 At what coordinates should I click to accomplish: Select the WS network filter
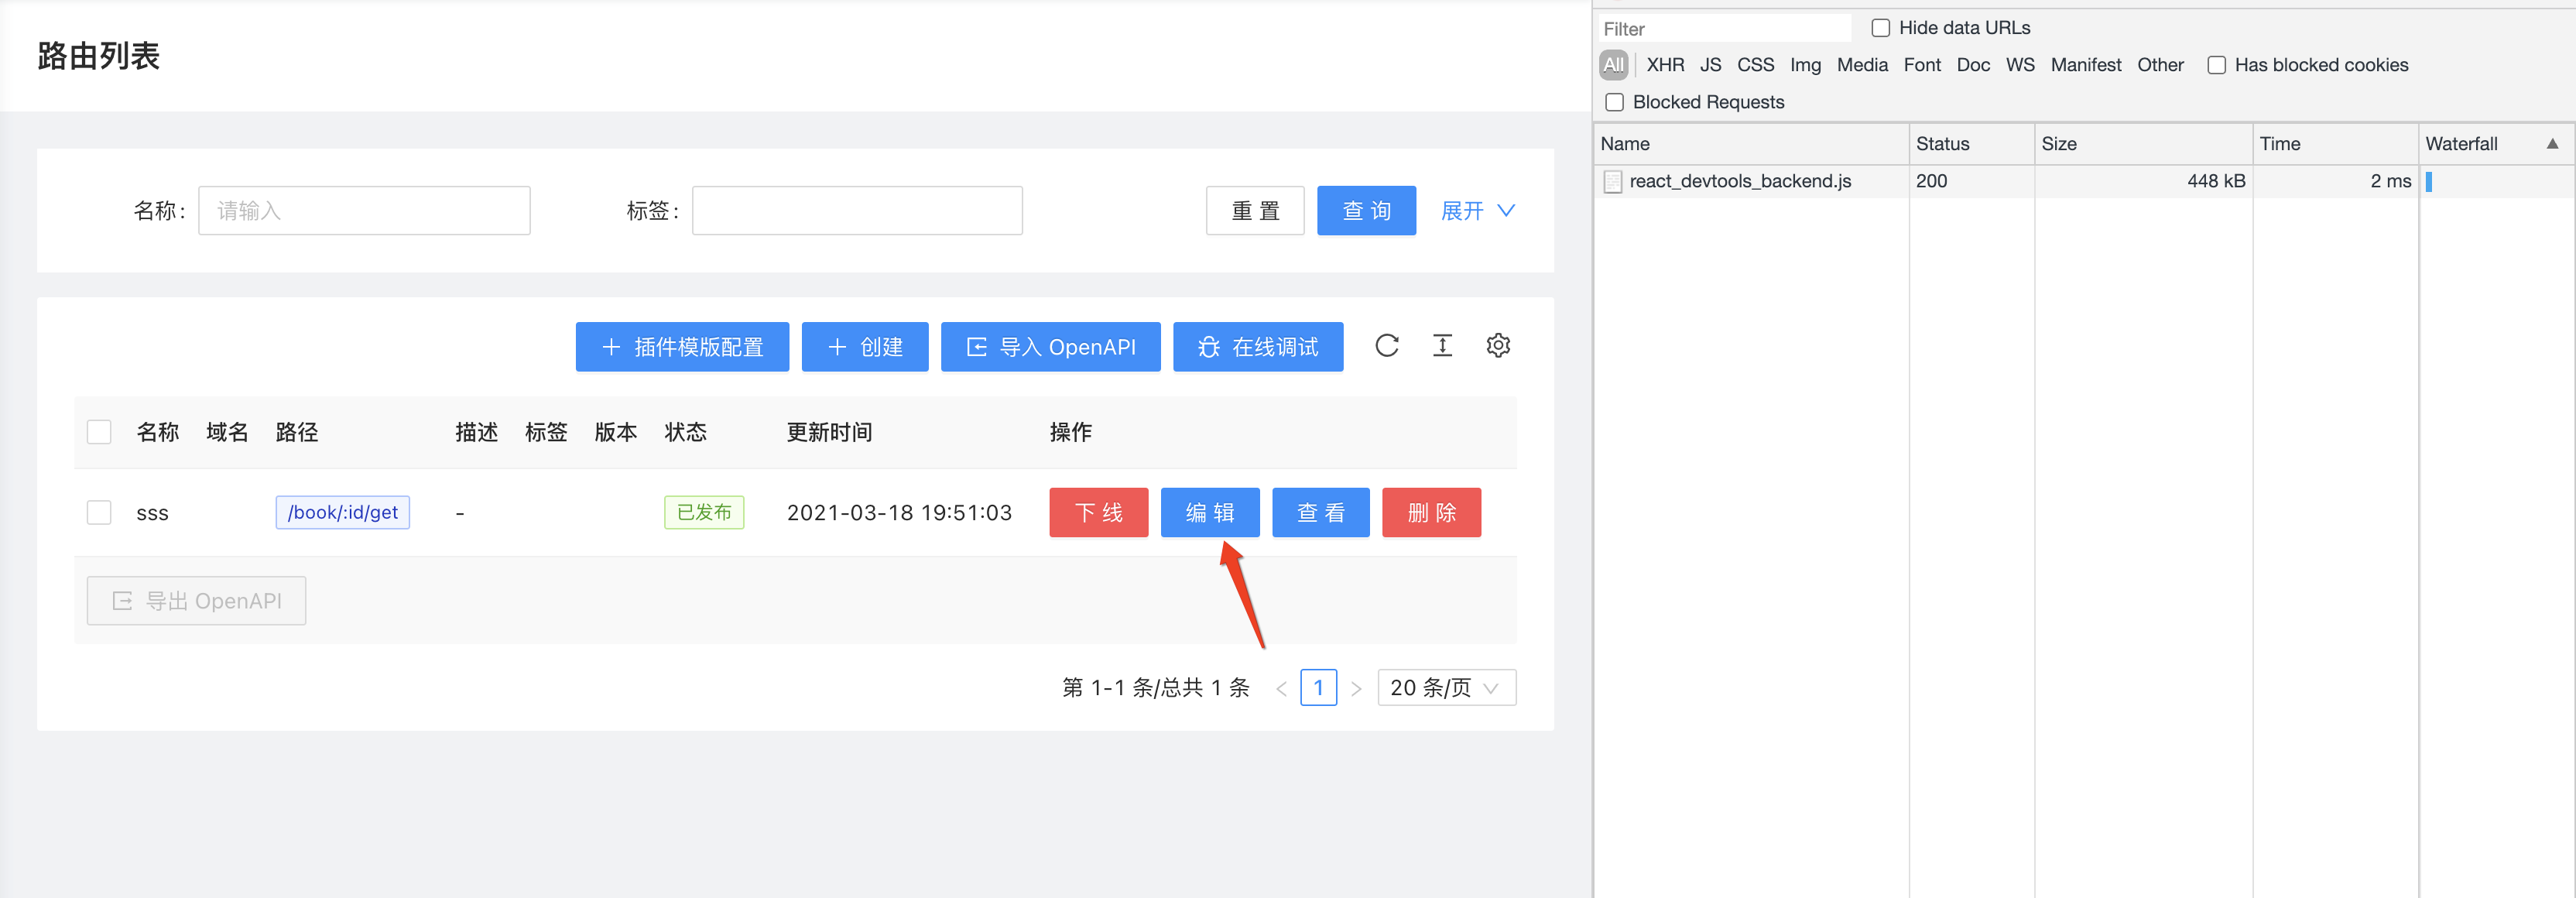click(2020, 65)
